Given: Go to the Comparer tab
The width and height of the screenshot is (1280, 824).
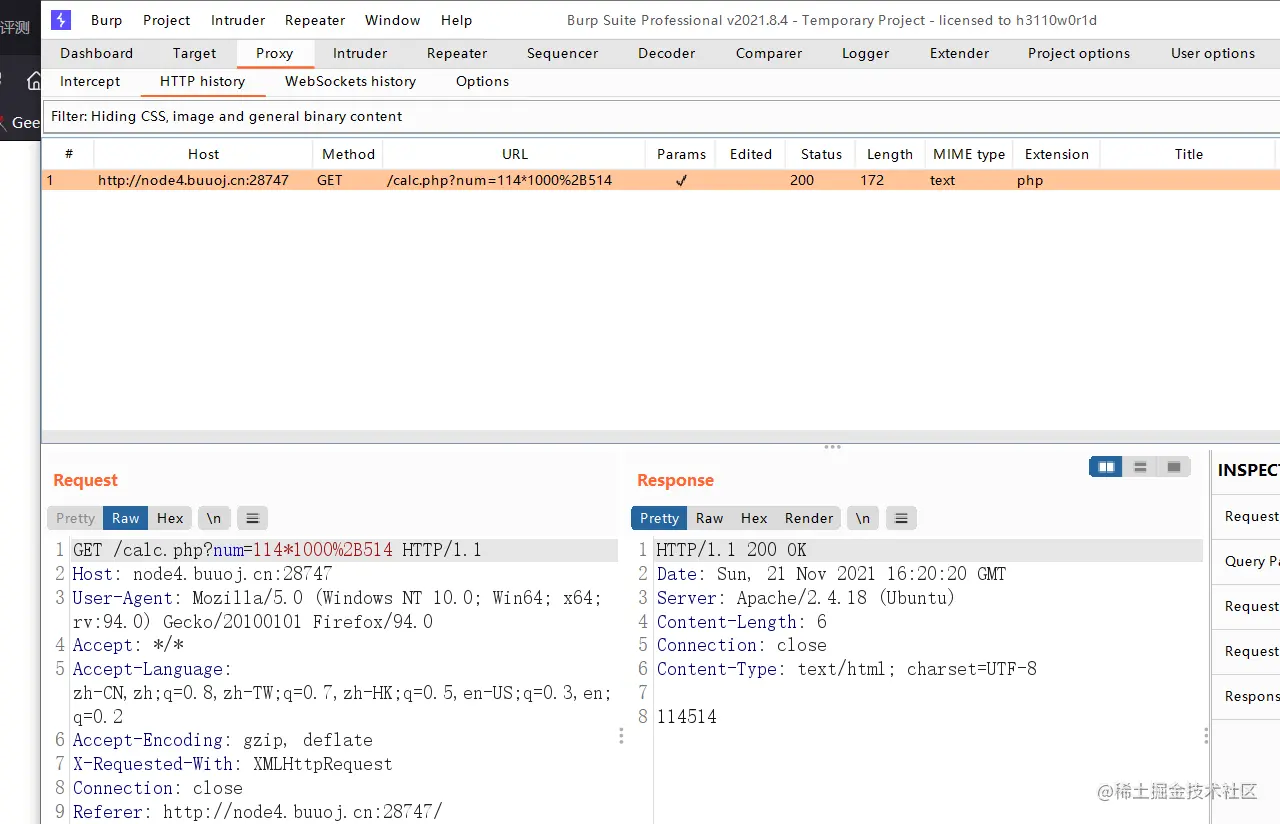Looking at the screenshot, I should coord(769,53).
